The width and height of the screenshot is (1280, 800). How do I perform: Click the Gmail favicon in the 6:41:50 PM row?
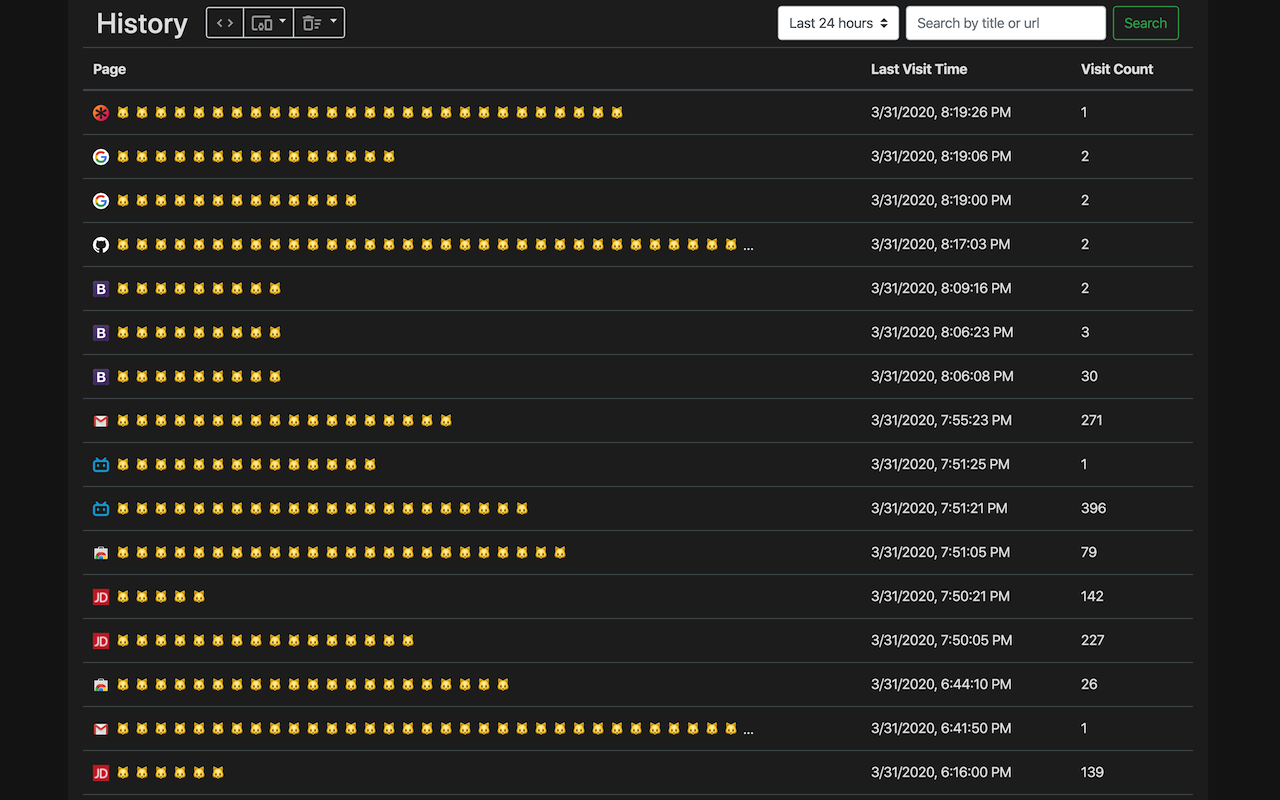pos(101,729)
